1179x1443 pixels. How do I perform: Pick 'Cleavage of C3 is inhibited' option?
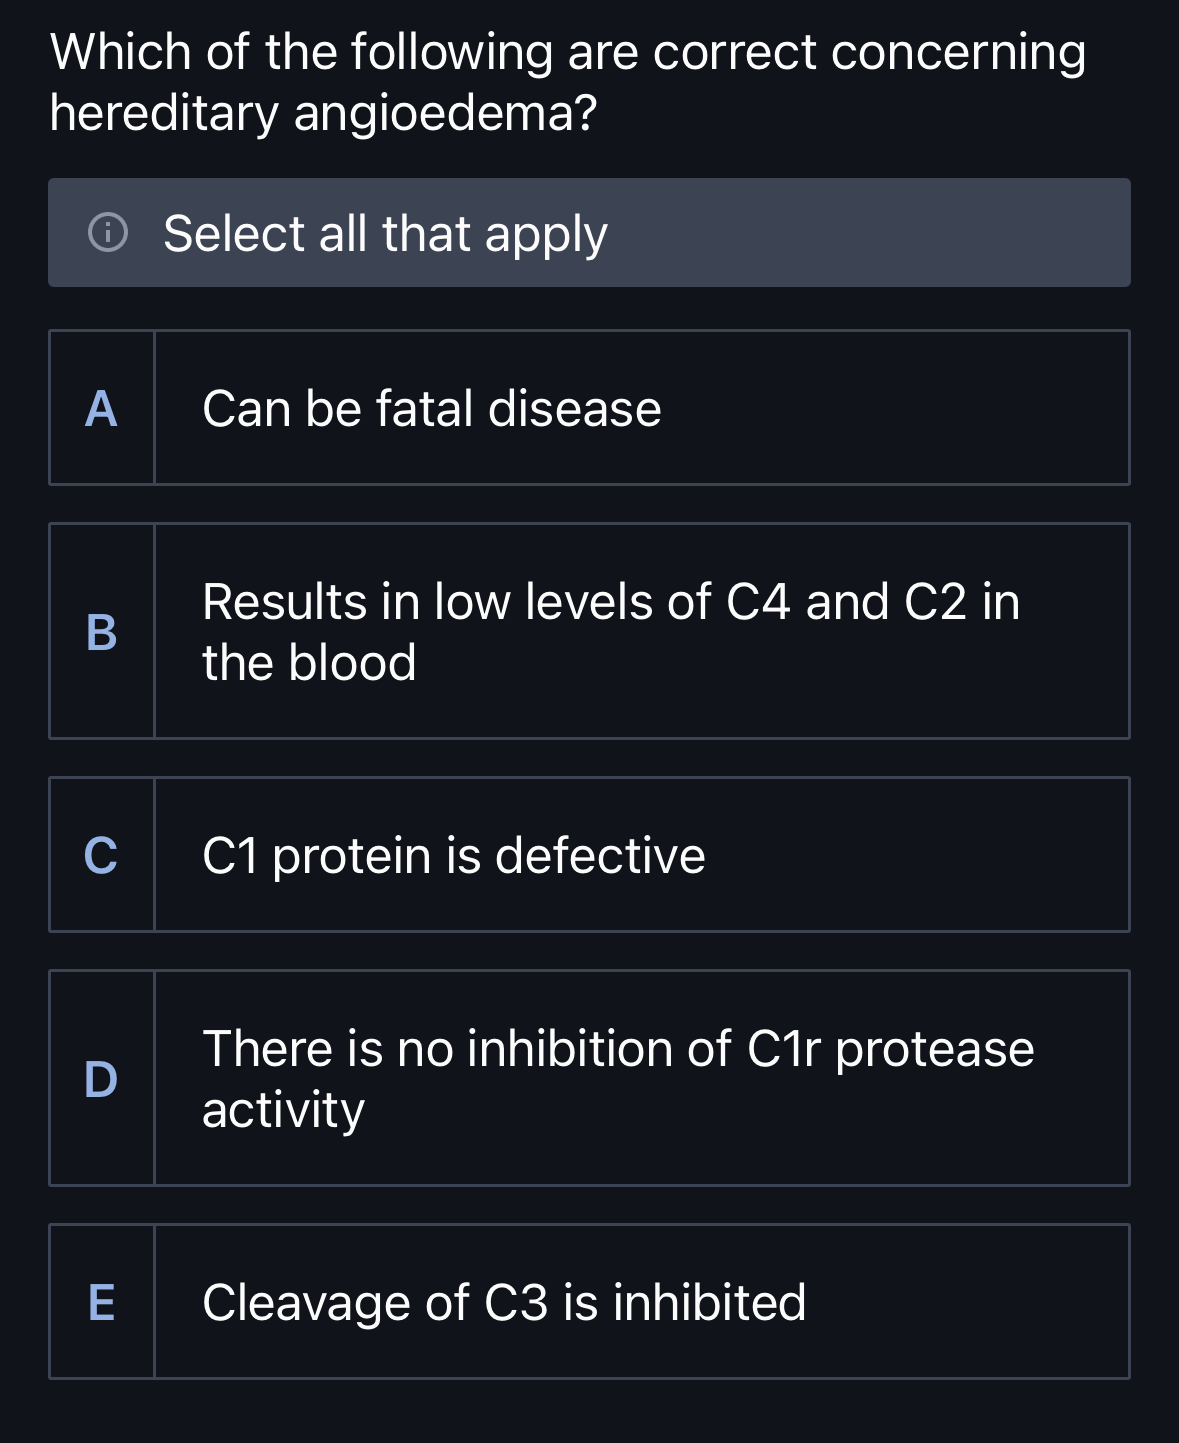click(641, 1302)
